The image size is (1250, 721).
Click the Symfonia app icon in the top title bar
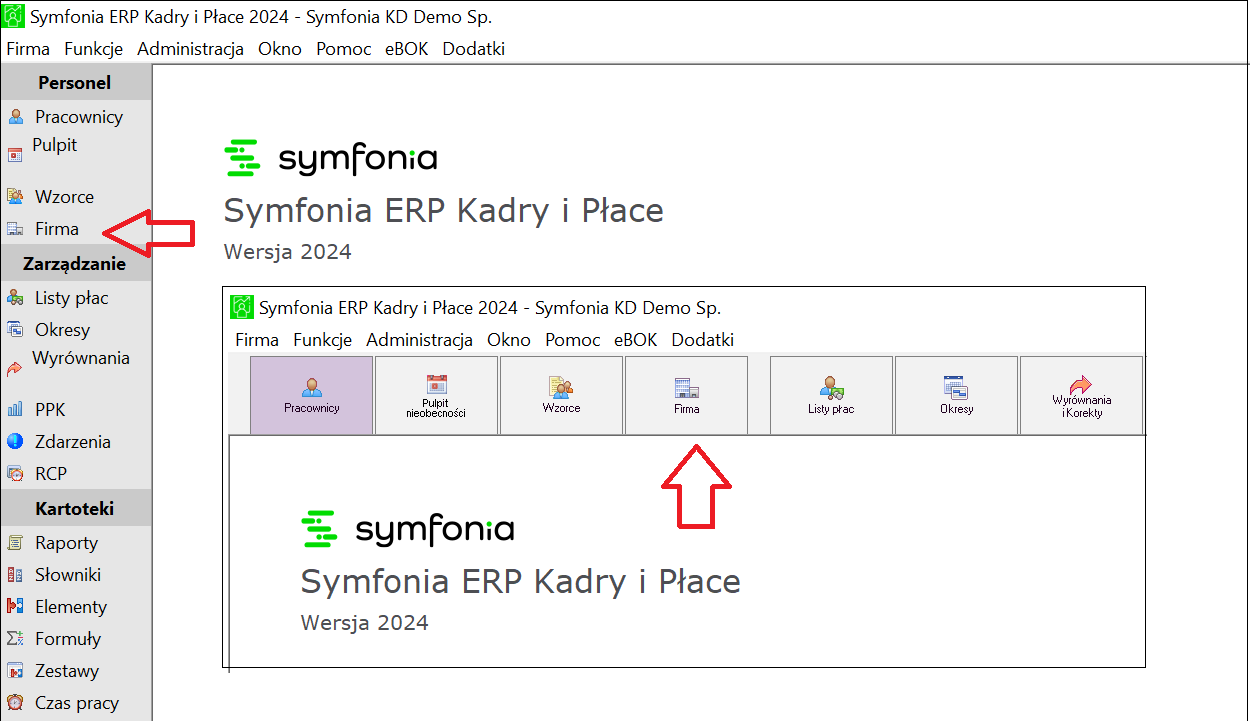point(15,18)
